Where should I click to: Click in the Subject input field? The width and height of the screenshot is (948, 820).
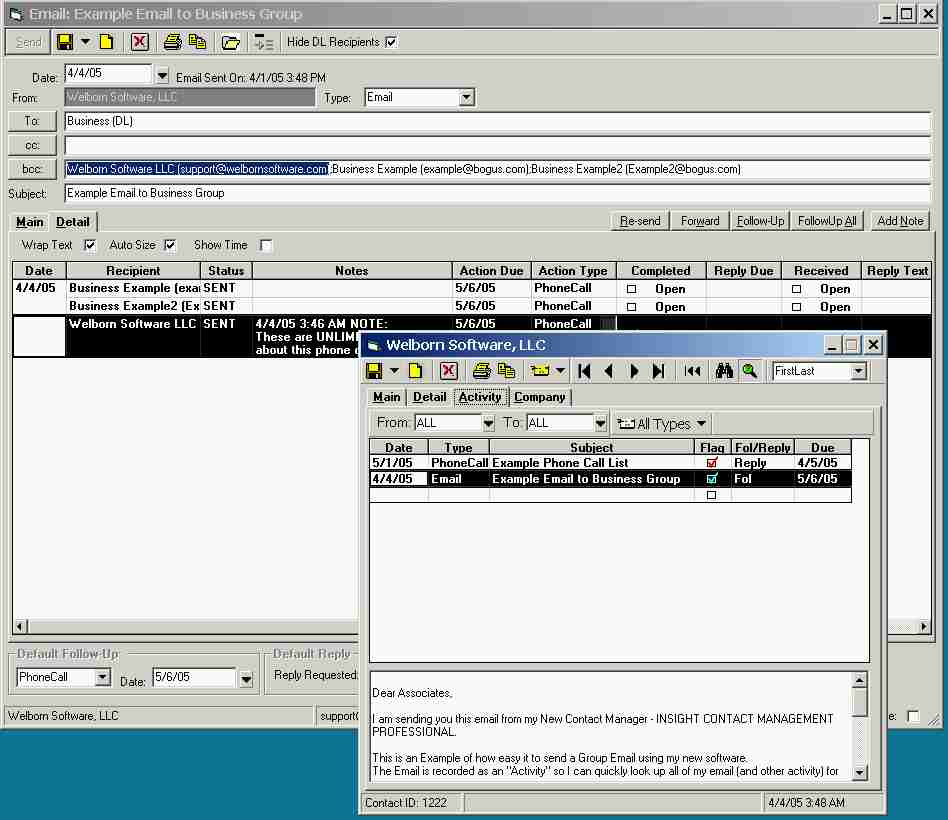pyautogui.click(x=497, y=193)
